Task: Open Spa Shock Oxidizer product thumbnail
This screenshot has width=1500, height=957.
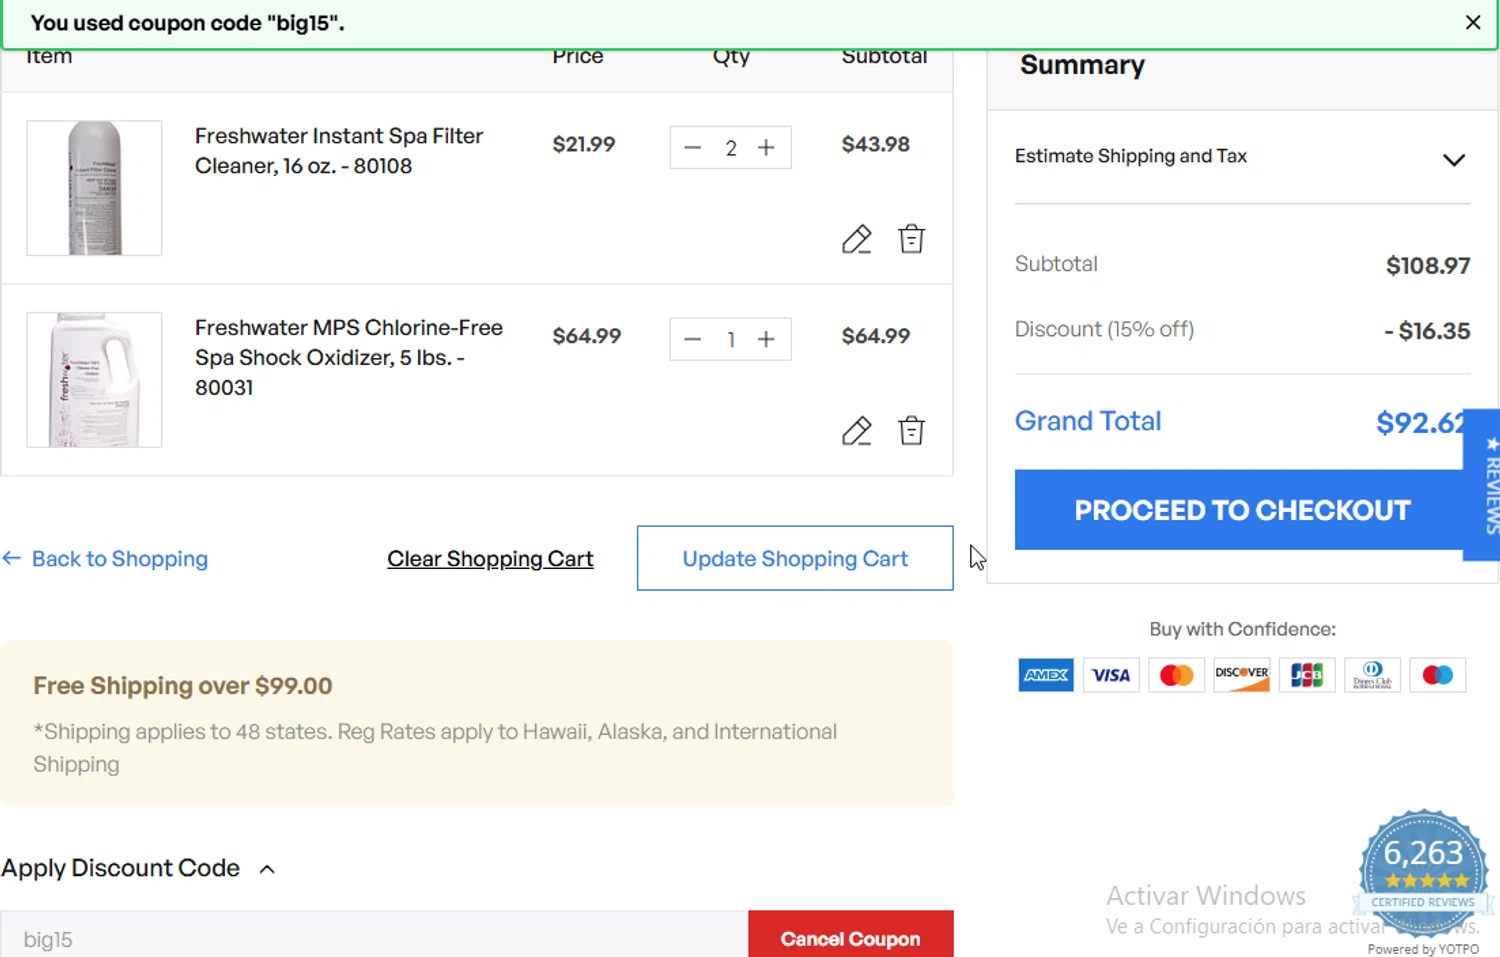Action: (x=94, y=380)
